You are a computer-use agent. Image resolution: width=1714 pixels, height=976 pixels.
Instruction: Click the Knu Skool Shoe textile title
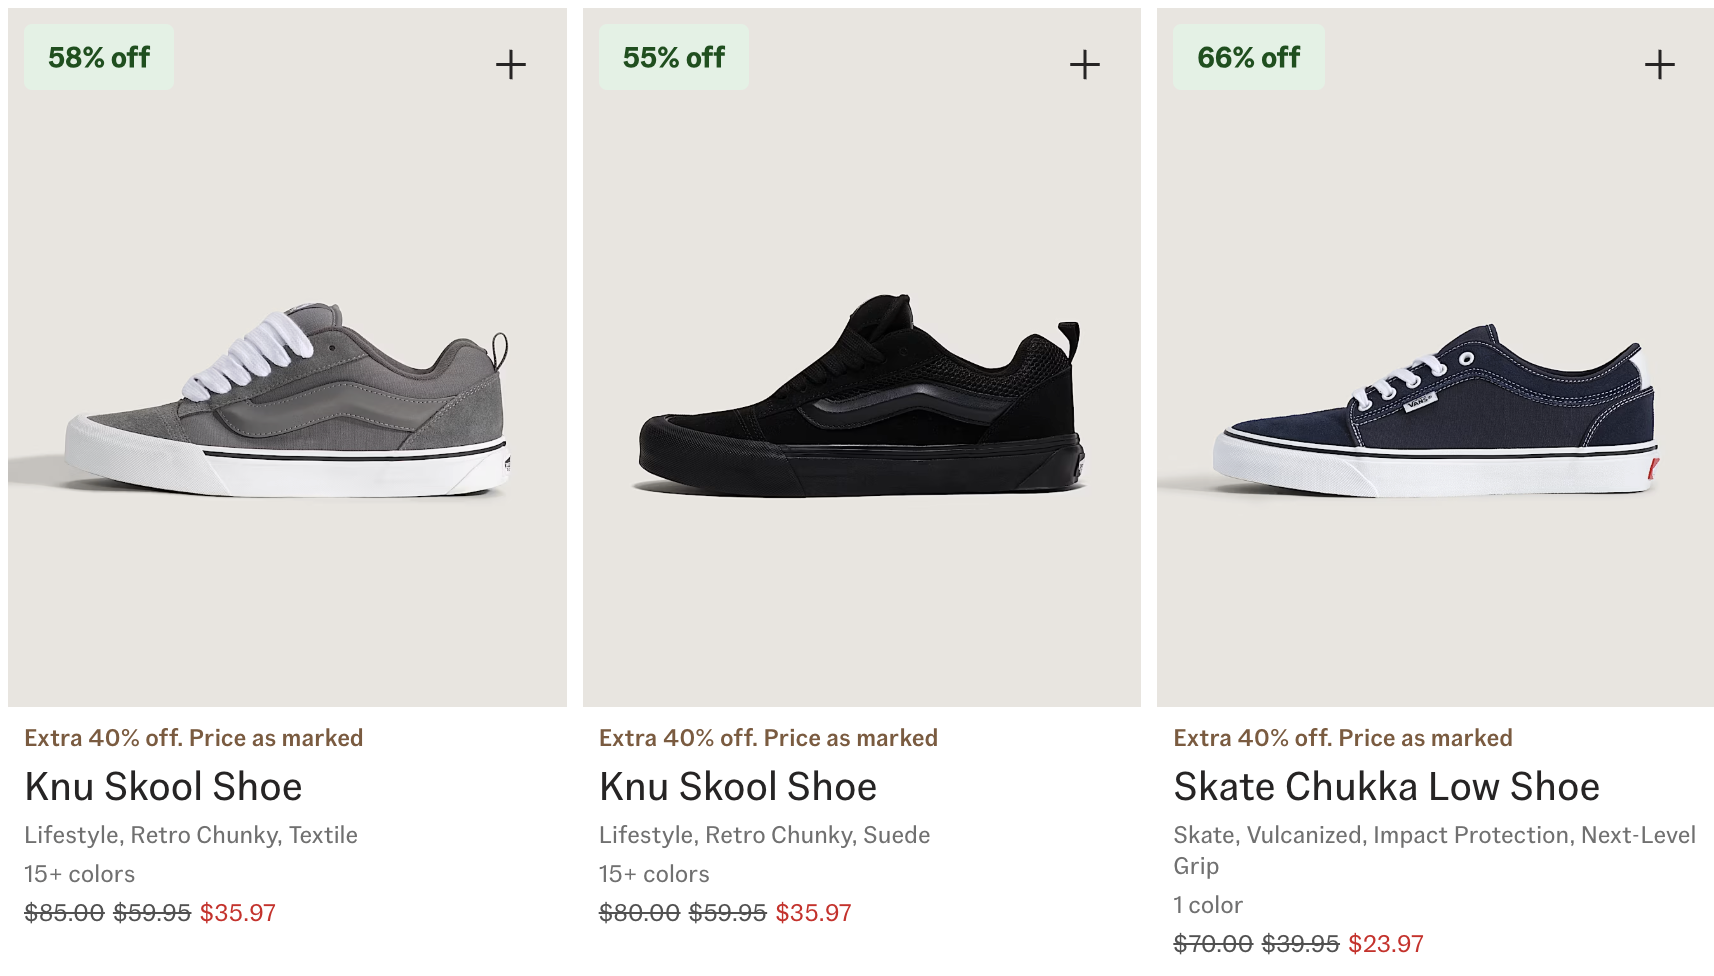[163, 787]
